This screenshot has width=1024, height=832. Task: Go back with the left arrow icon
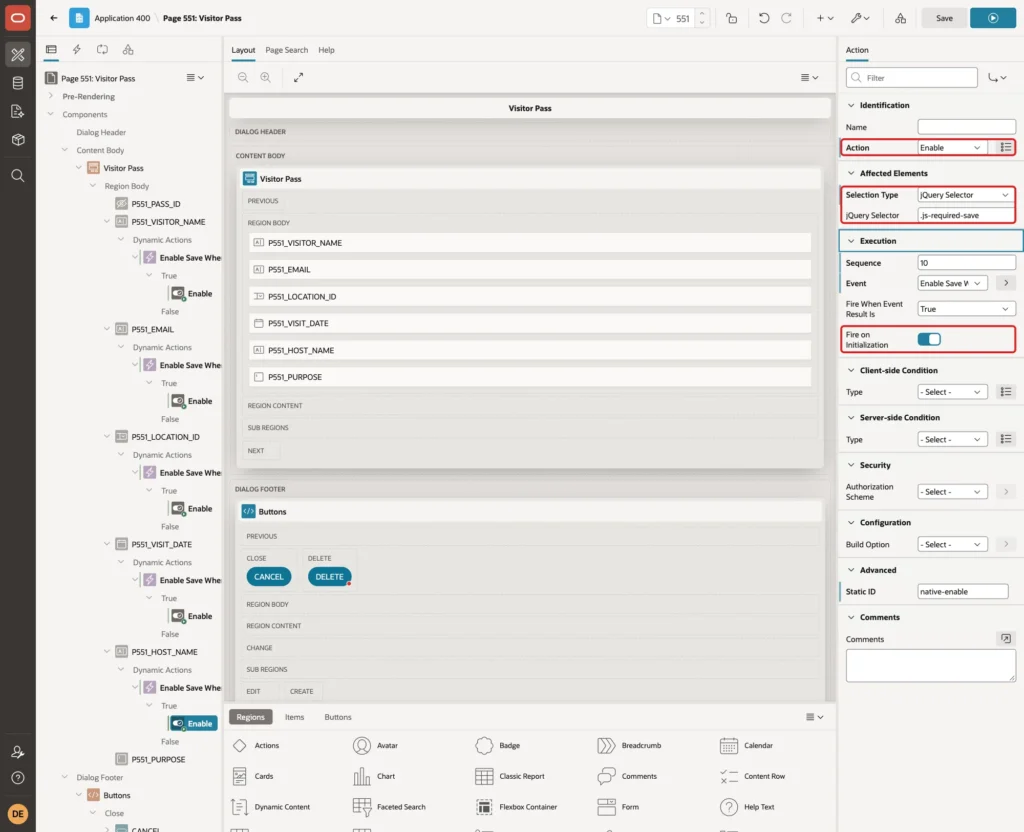tap(54, 18)
